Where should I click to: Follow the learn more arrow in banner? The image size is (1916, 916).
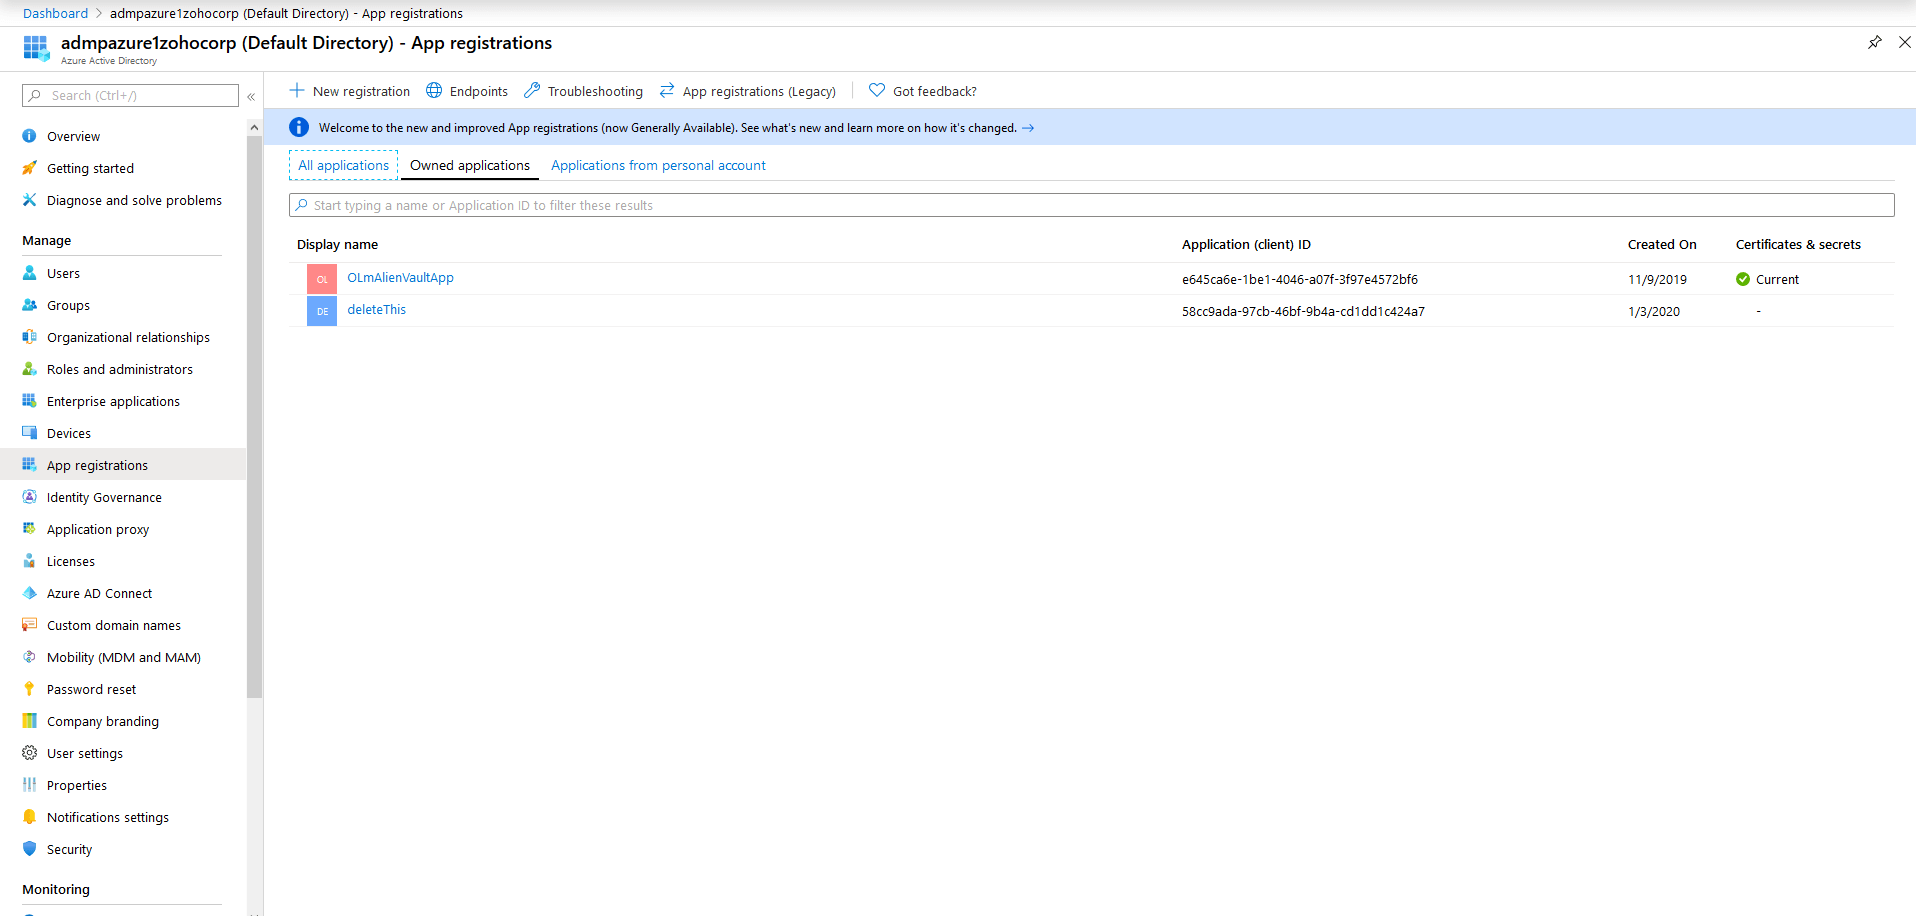[1028, 128]
